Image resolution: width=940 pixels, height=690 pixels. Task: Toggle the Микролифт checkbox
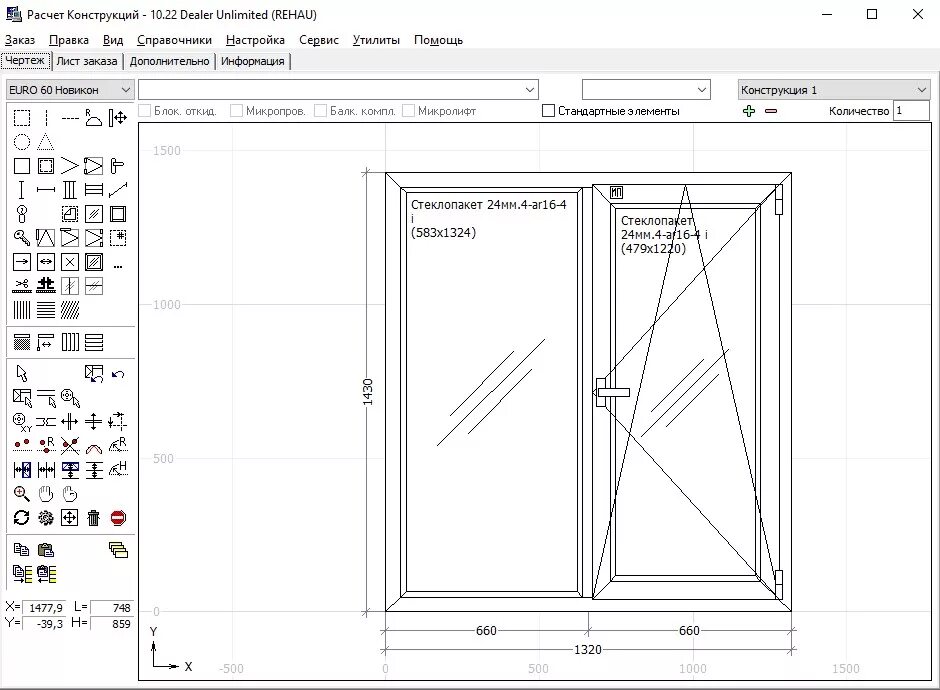point(408,111)
